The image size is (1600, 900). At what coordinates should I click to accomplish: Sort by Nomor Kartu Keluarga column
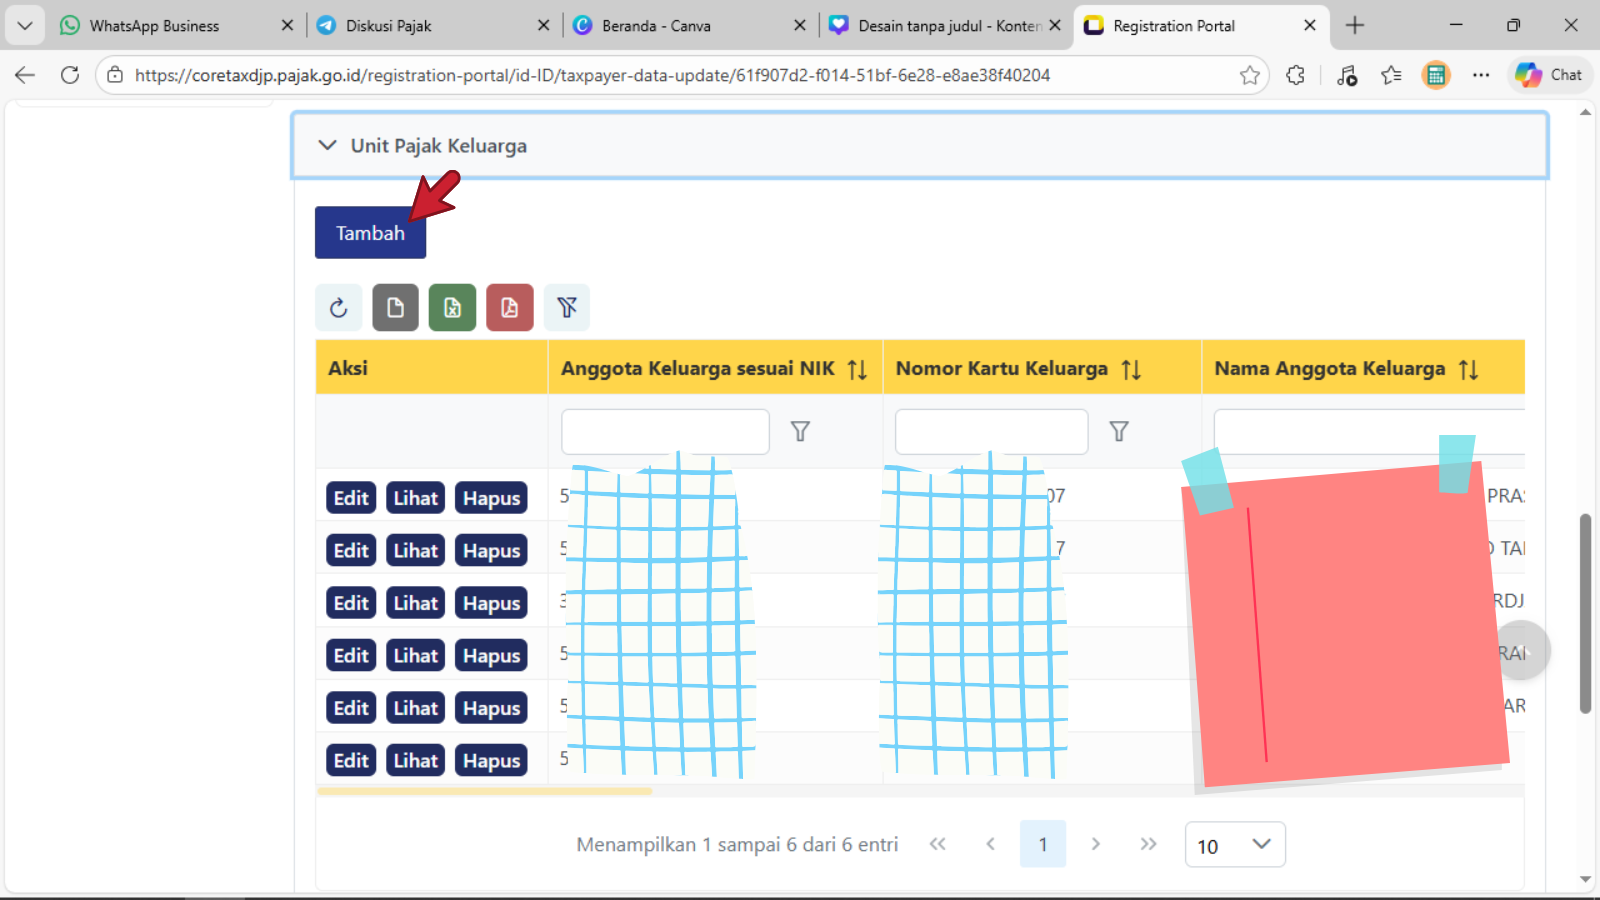click(1131, 370)
